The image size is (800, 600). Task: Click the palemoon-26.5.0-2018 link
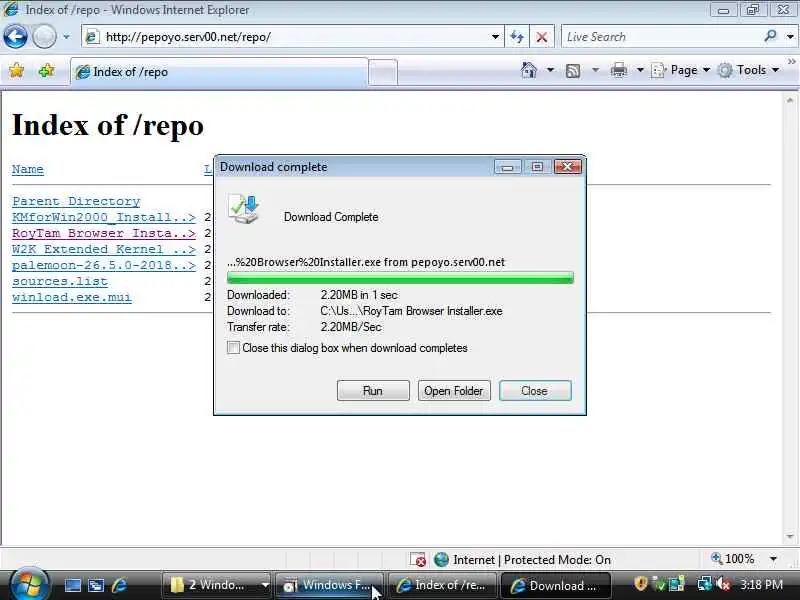click(104, 265)
